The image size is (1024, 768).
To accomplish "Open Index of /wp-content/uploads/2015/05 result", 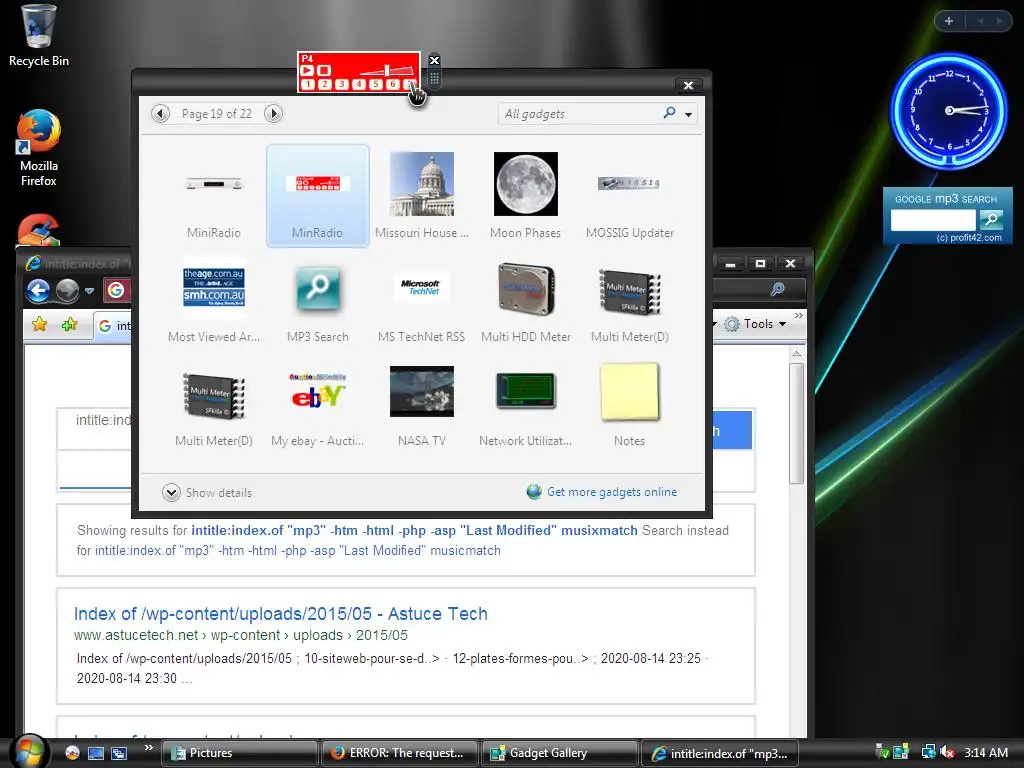I will point(281,614).
